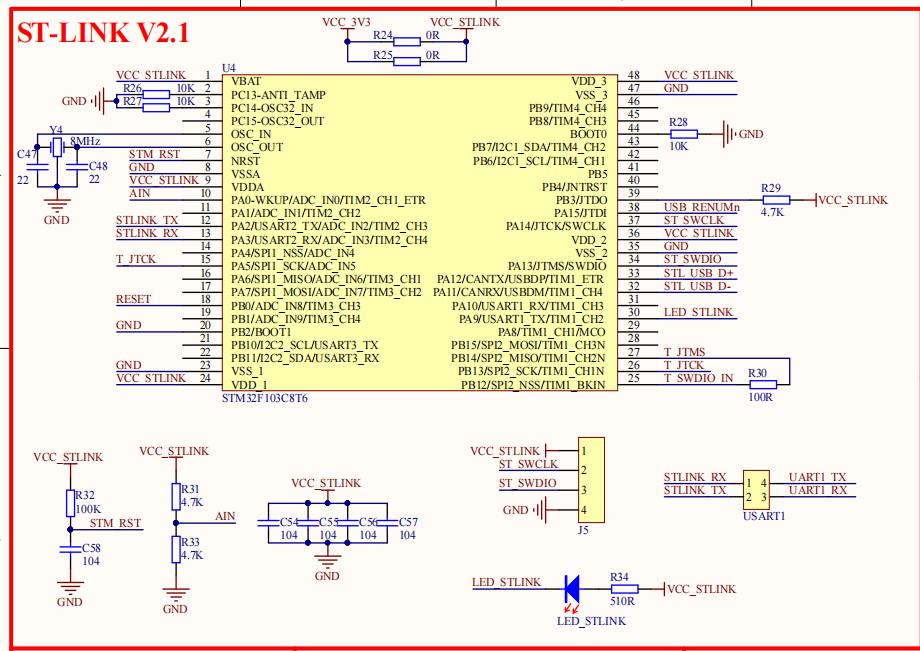Click the "NRST" pin name
Image resolution: width=920 pixels, height=651 pixels.
click(245, 161)
